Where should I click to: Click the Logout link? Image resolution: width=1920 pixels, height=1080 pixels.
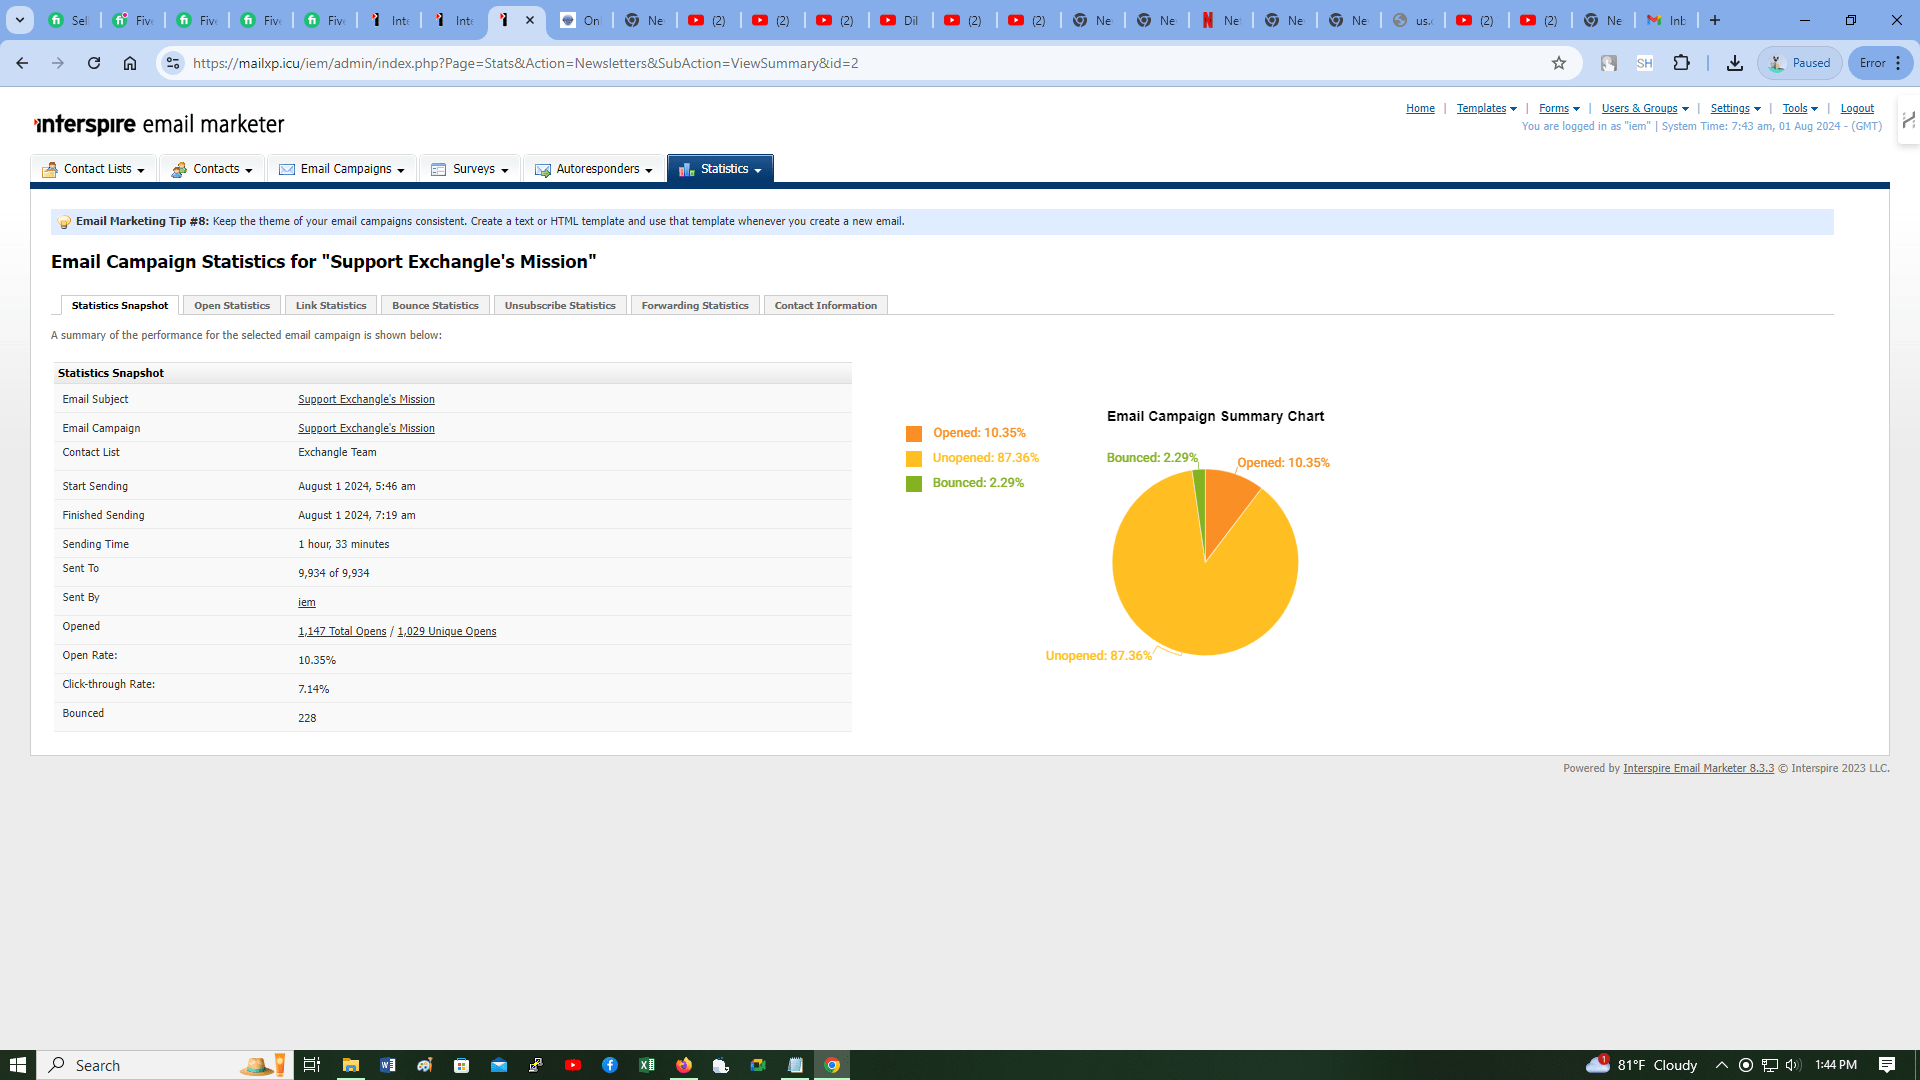tap(1857, 108)
